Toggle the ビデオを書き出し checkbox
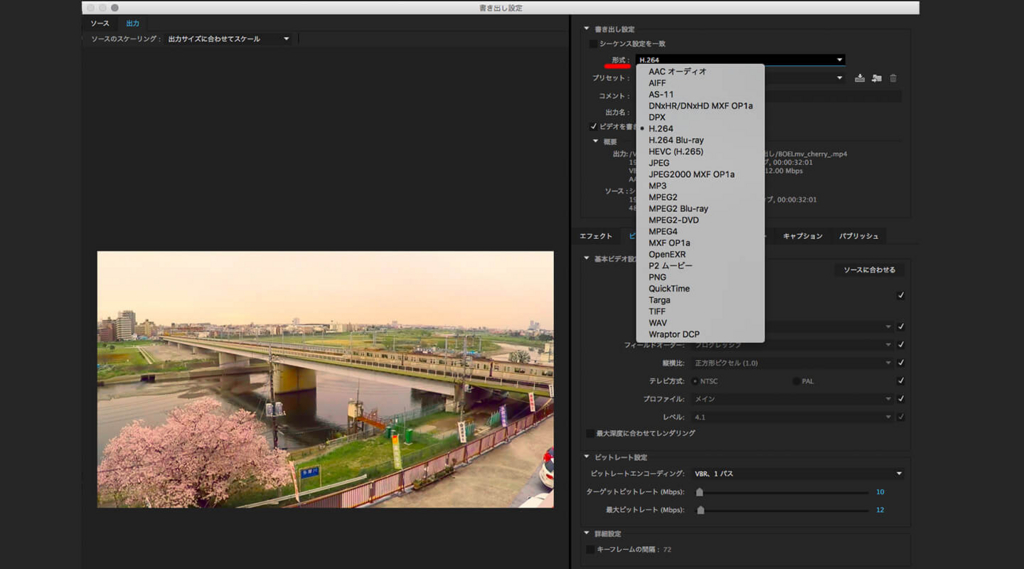The image size is (1024, 569). coord(593,126)
